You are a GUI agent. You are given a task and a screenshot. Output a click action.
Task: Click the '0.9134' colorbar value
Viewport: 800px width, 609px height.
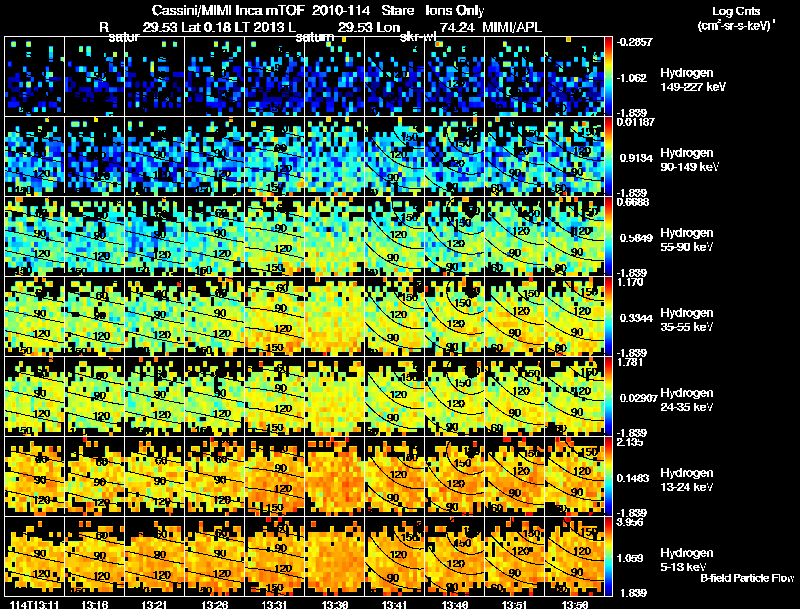(636, 158)
